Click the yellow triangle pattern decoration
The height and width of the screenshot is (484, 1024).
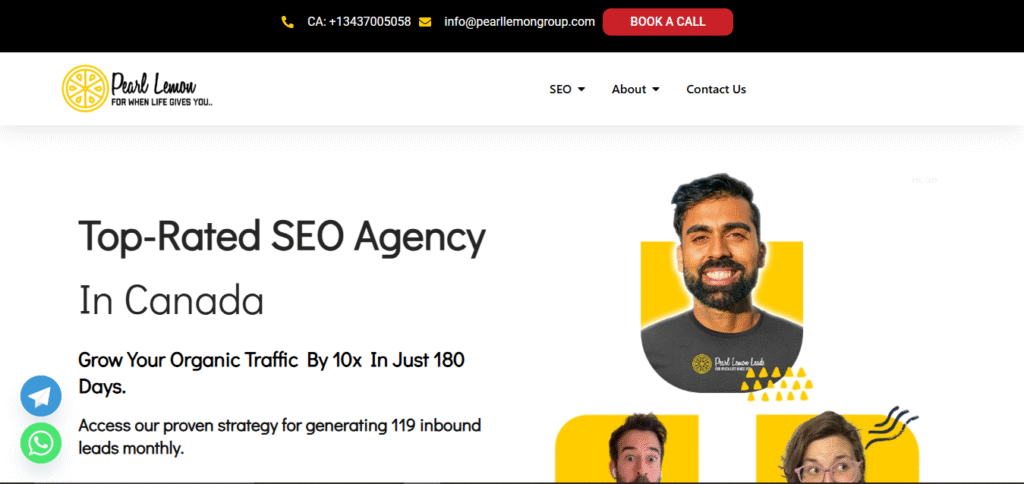point(777,384)
